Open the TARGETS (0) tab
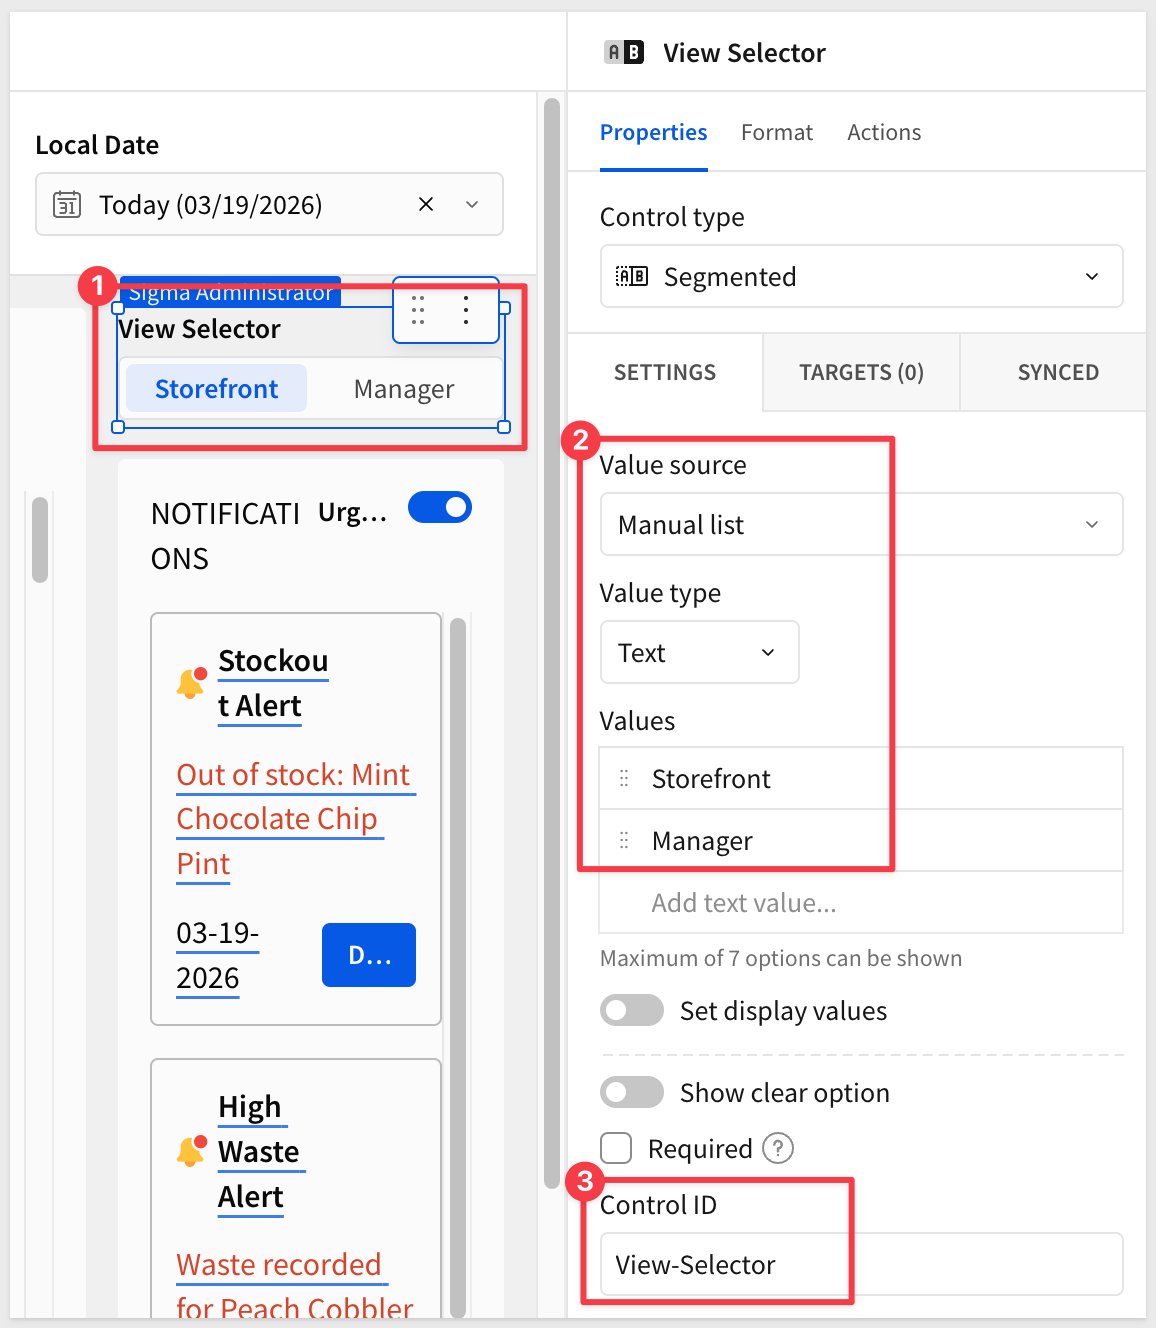This screenshot has height=1328, width=1156. [x=861, y=372]
